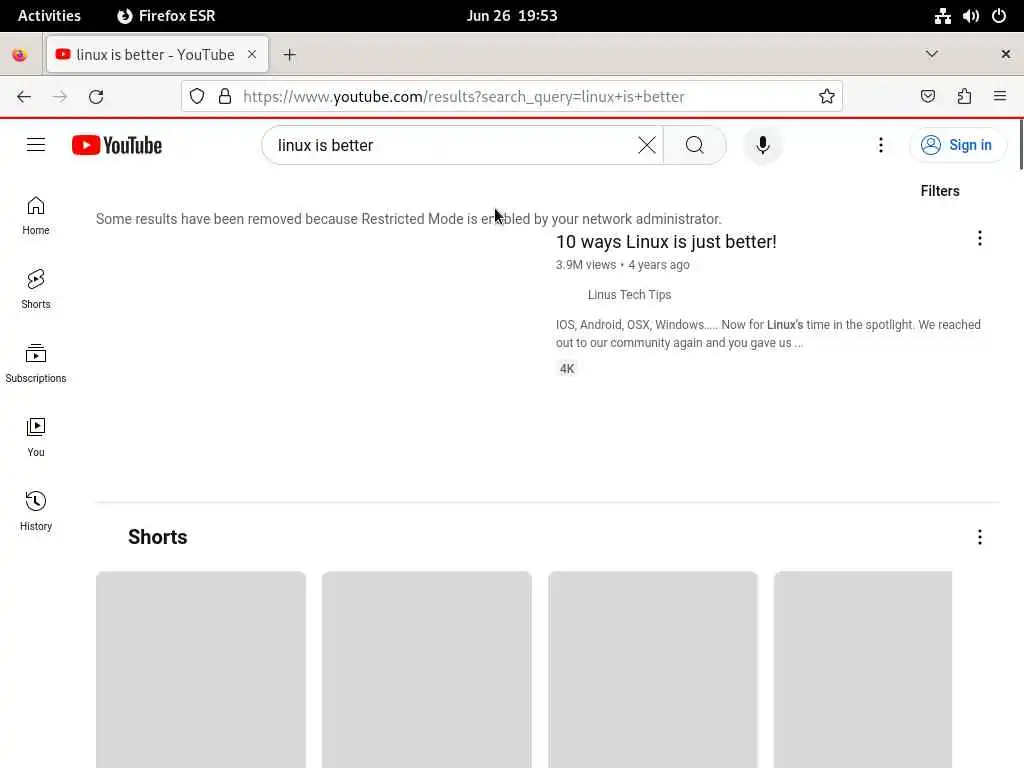Open more actions for Linux video result
This screenshot has height=768, width=1024.
pyautogui.click(x=980, y=238)
